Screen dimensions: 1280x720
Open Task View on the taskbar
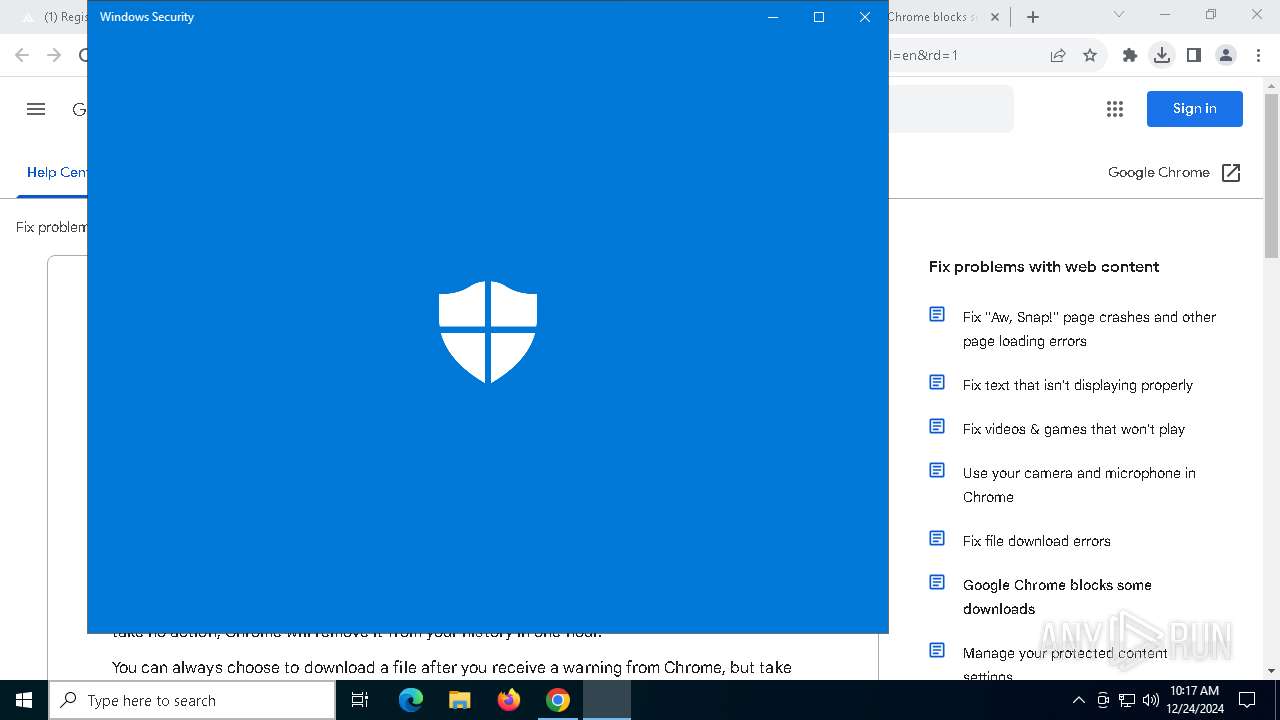coord(360,700)
